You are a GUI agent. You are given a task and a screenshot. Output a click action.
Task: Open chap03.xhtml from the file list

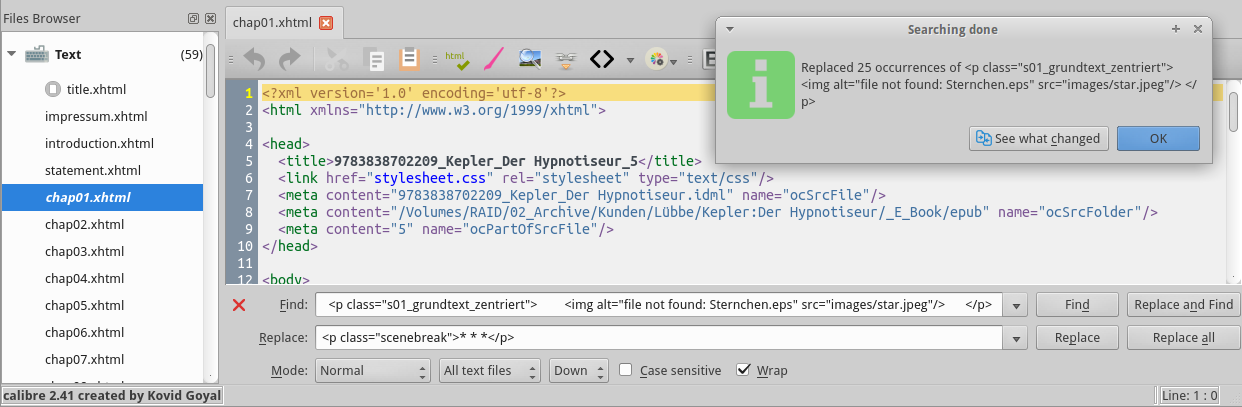coord(84,251)
